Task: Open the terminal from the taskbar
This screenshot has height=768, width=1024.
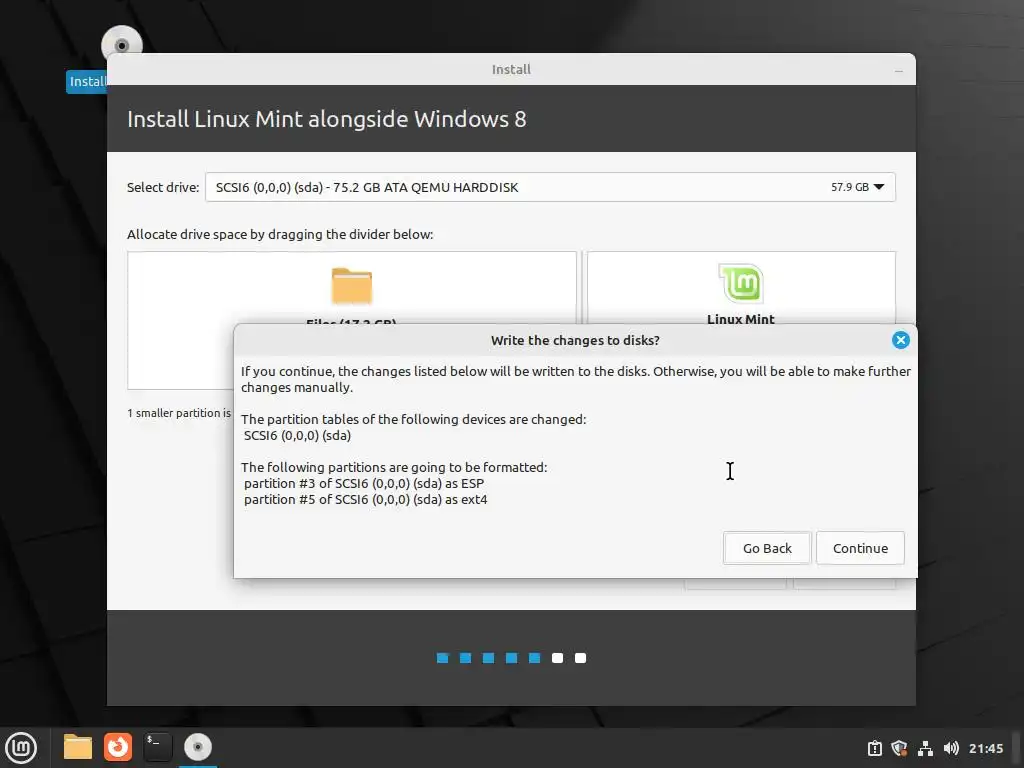Action: (x=158, y=747)
